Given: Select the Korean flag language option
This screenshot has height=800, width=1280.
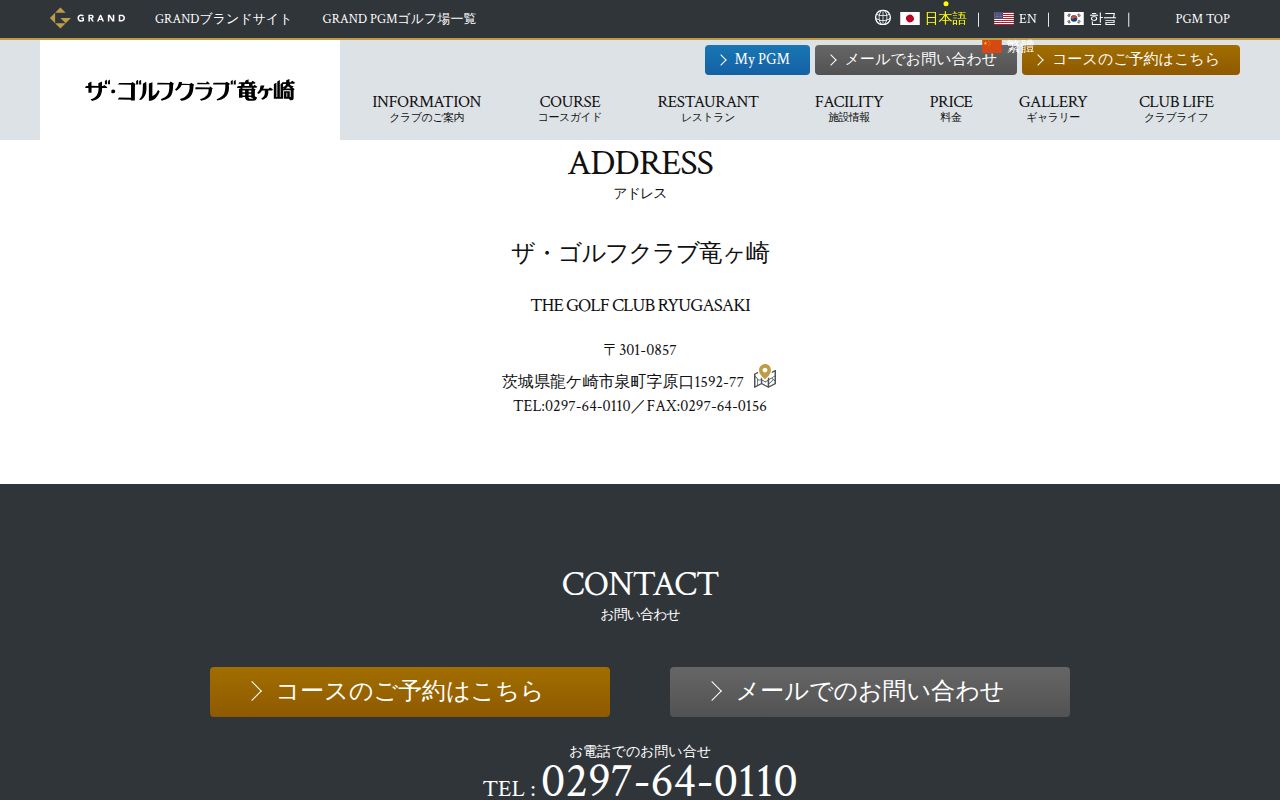Looking at the screenshot, I should point(1074,18).
